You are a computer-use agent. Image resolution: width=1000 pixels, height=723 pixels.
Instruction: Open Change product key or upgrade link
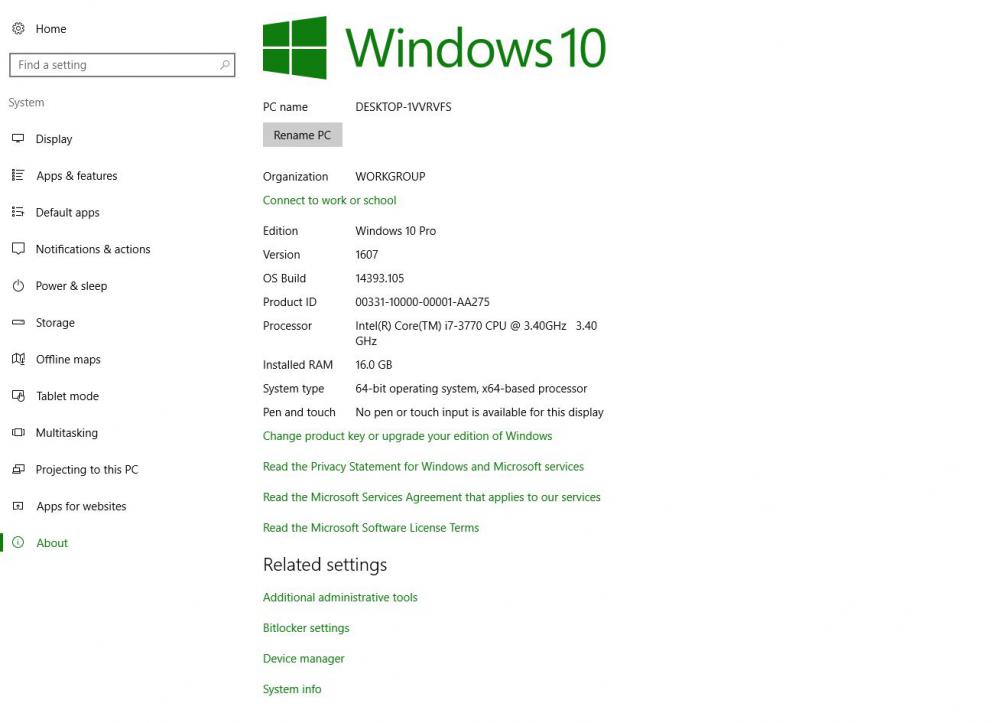tap(407, 436)
